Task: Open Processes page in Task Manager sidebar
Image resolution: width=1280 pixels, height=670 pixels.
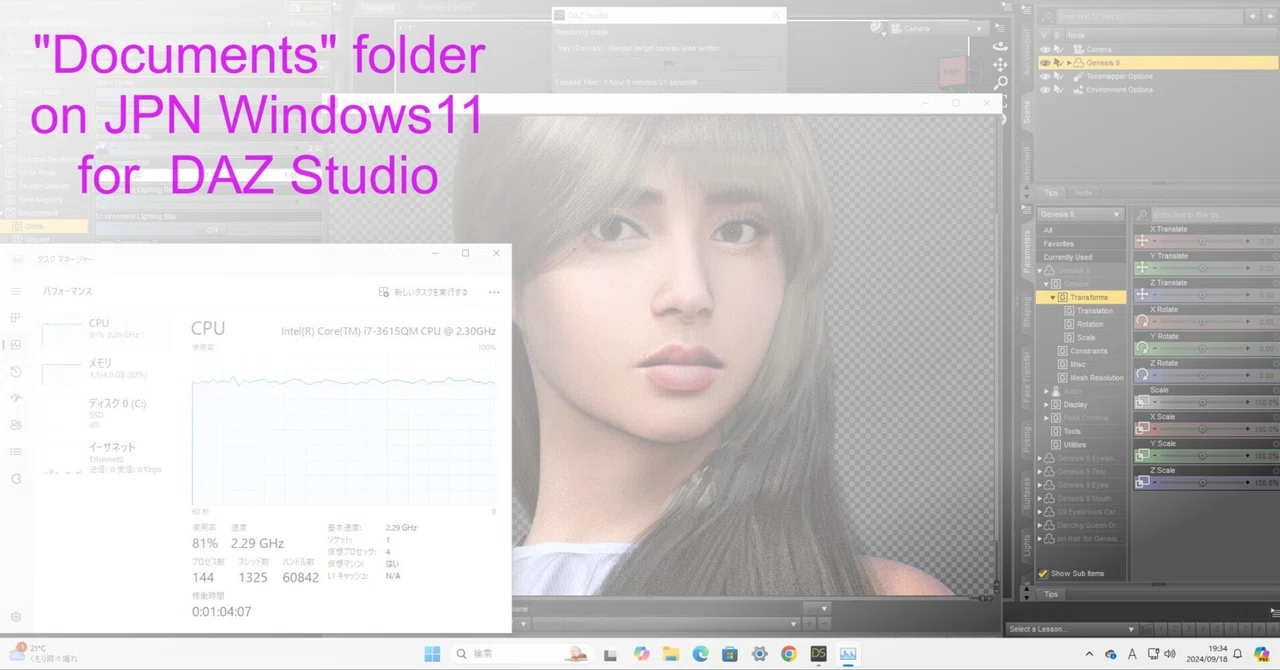Action: click(x=16, y=318)
